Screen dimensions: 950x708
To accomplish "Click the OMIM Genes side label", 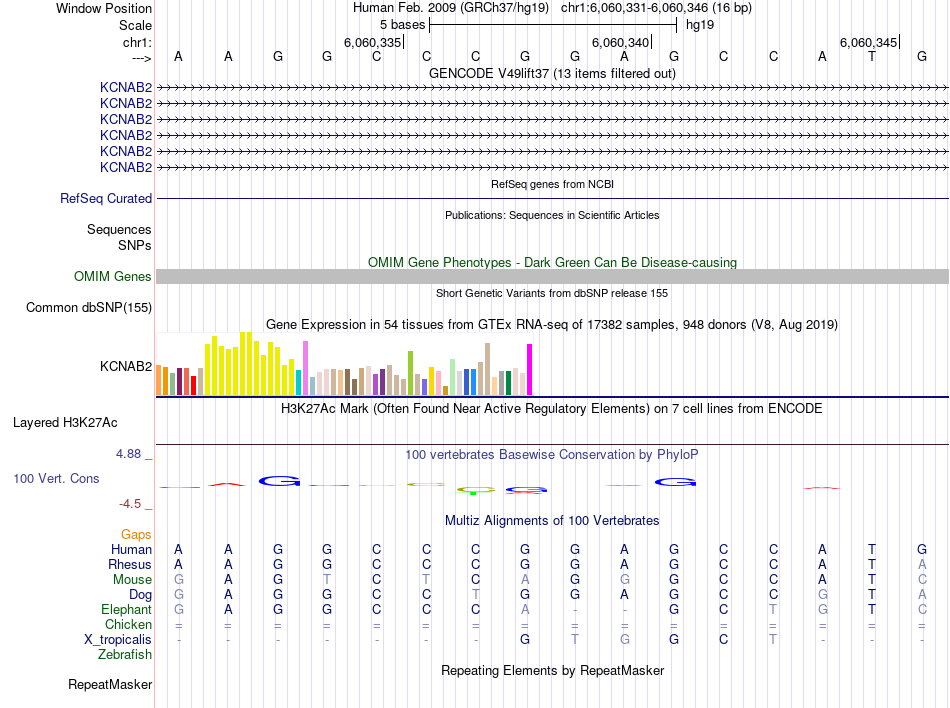I will (x=113, y=276).
